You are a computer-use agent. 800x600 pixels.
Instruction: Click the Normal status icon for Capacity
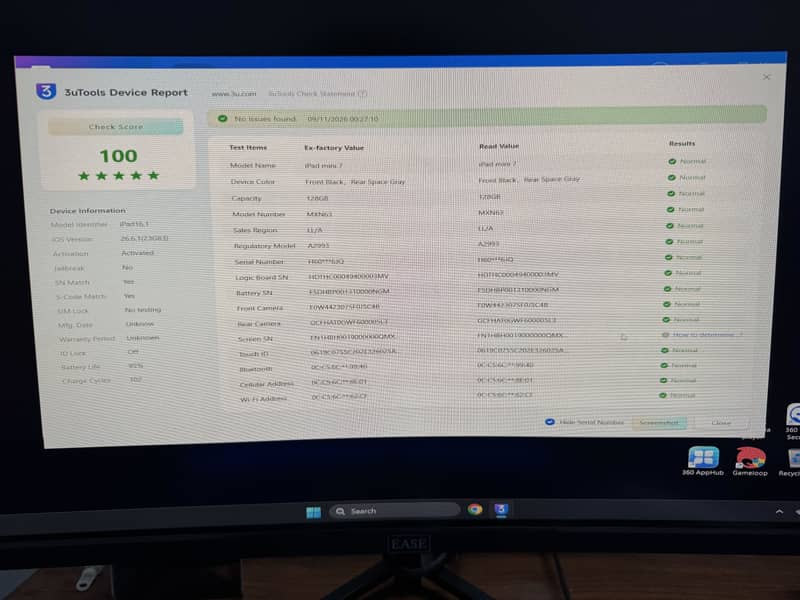tap(671, 193)
